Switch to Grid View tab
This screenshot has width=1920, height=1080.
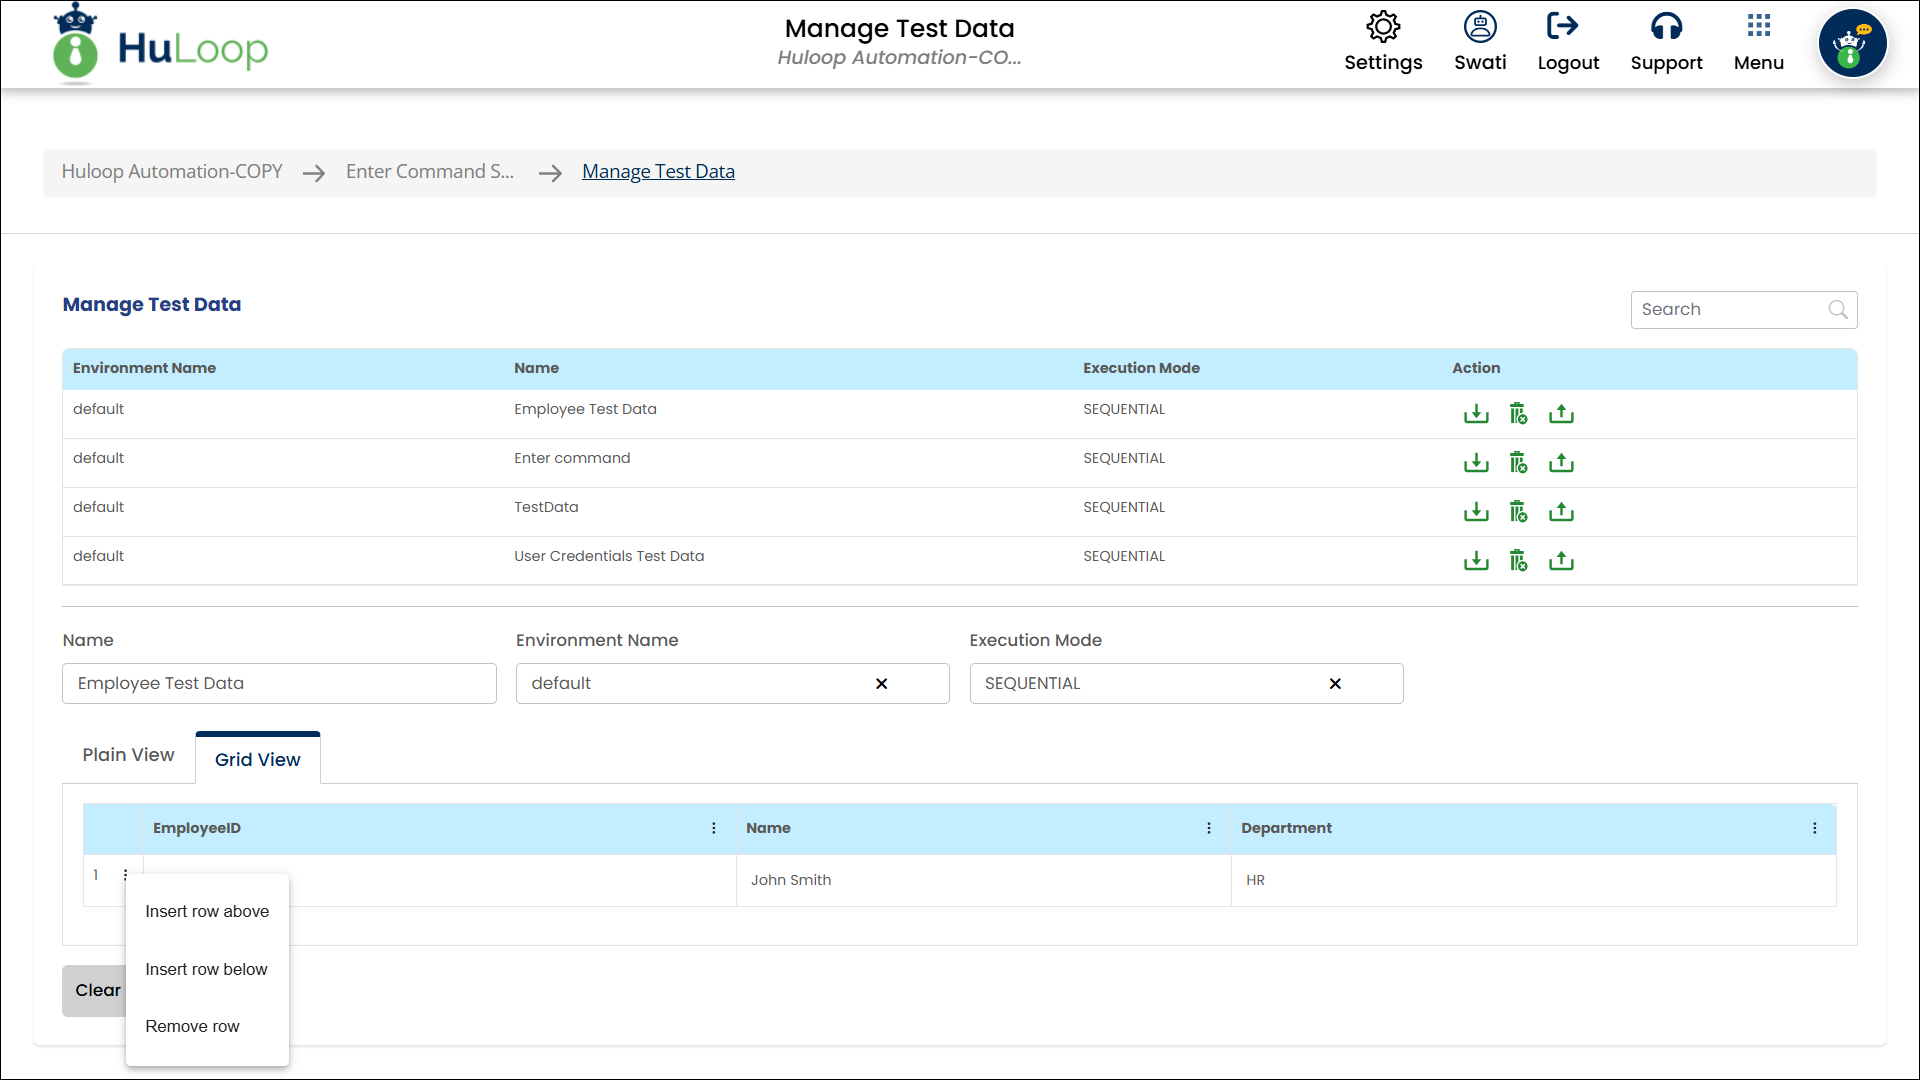pyautogui.click(x=258, y=760)
